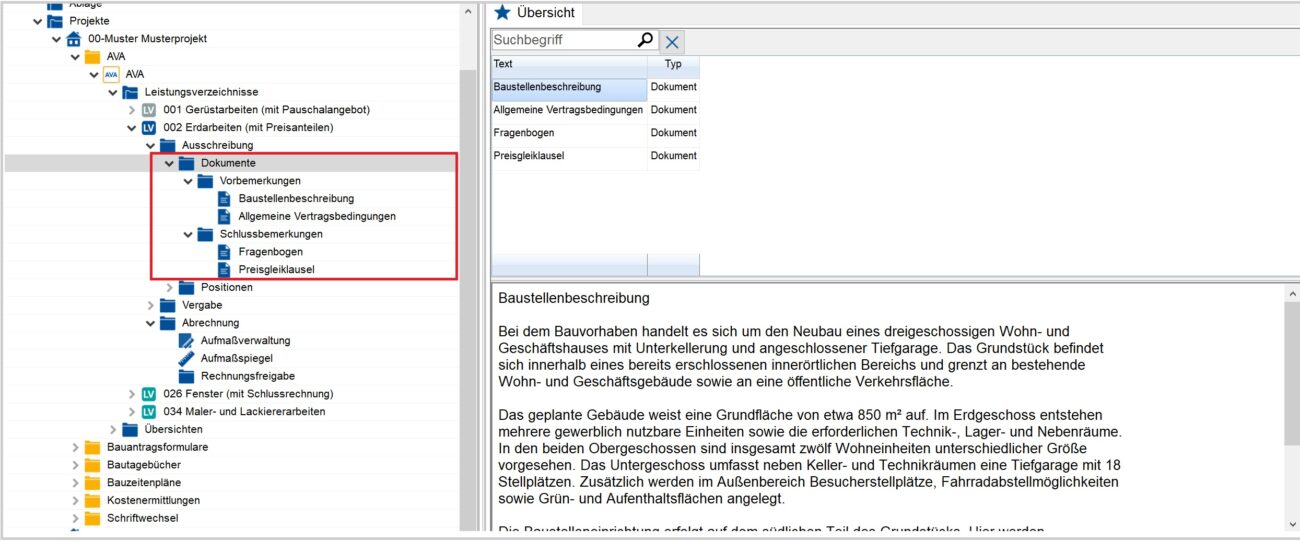The width and height of the screenshot is (1300, 541).
Task: Collapse the Vorbemerkungen node
Action: click(188, 181)
